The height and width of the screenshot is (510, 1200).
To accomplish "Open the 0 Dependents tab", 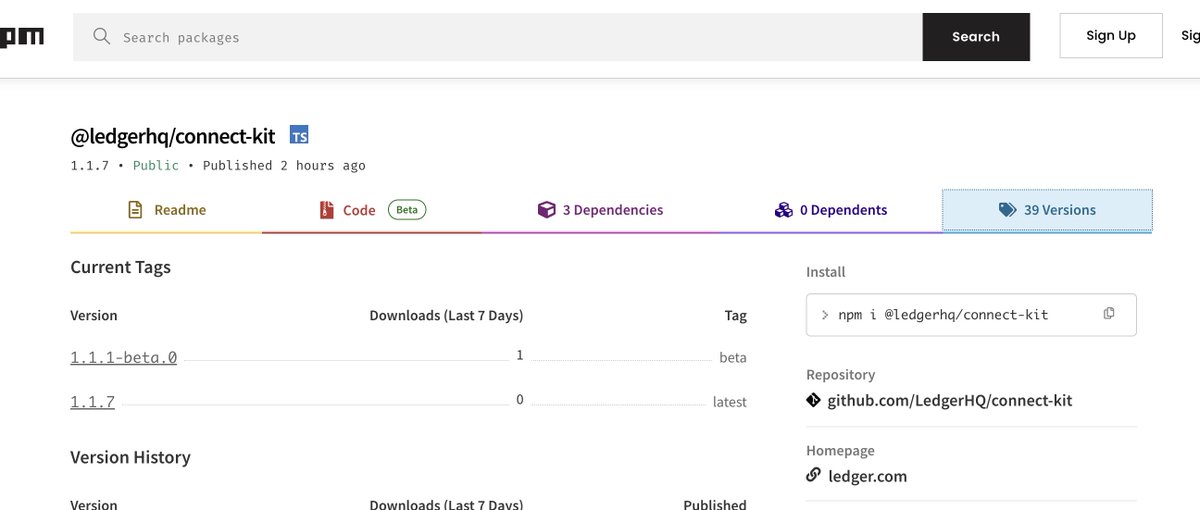I will (830, 210).
